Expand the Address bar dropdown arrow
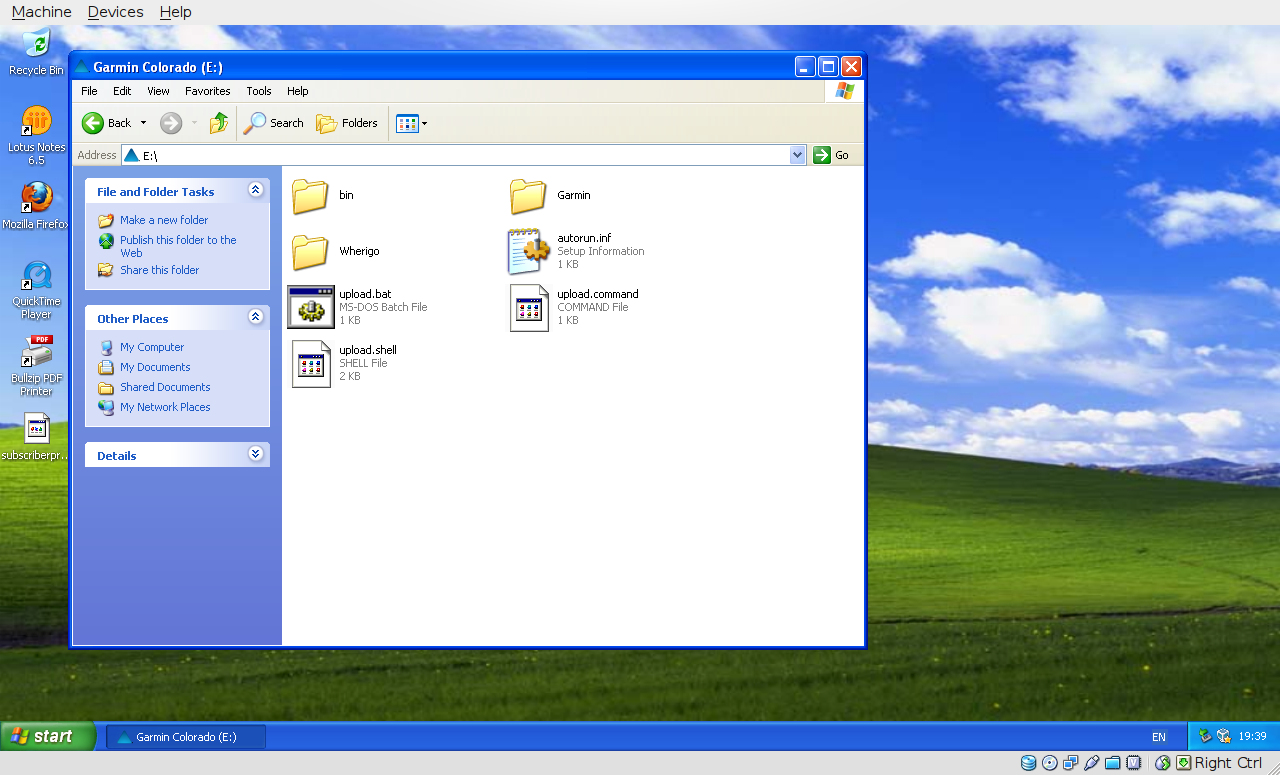Image resolution: width=1280 pixels, height=775 pixels. click(x=797, y=155)
